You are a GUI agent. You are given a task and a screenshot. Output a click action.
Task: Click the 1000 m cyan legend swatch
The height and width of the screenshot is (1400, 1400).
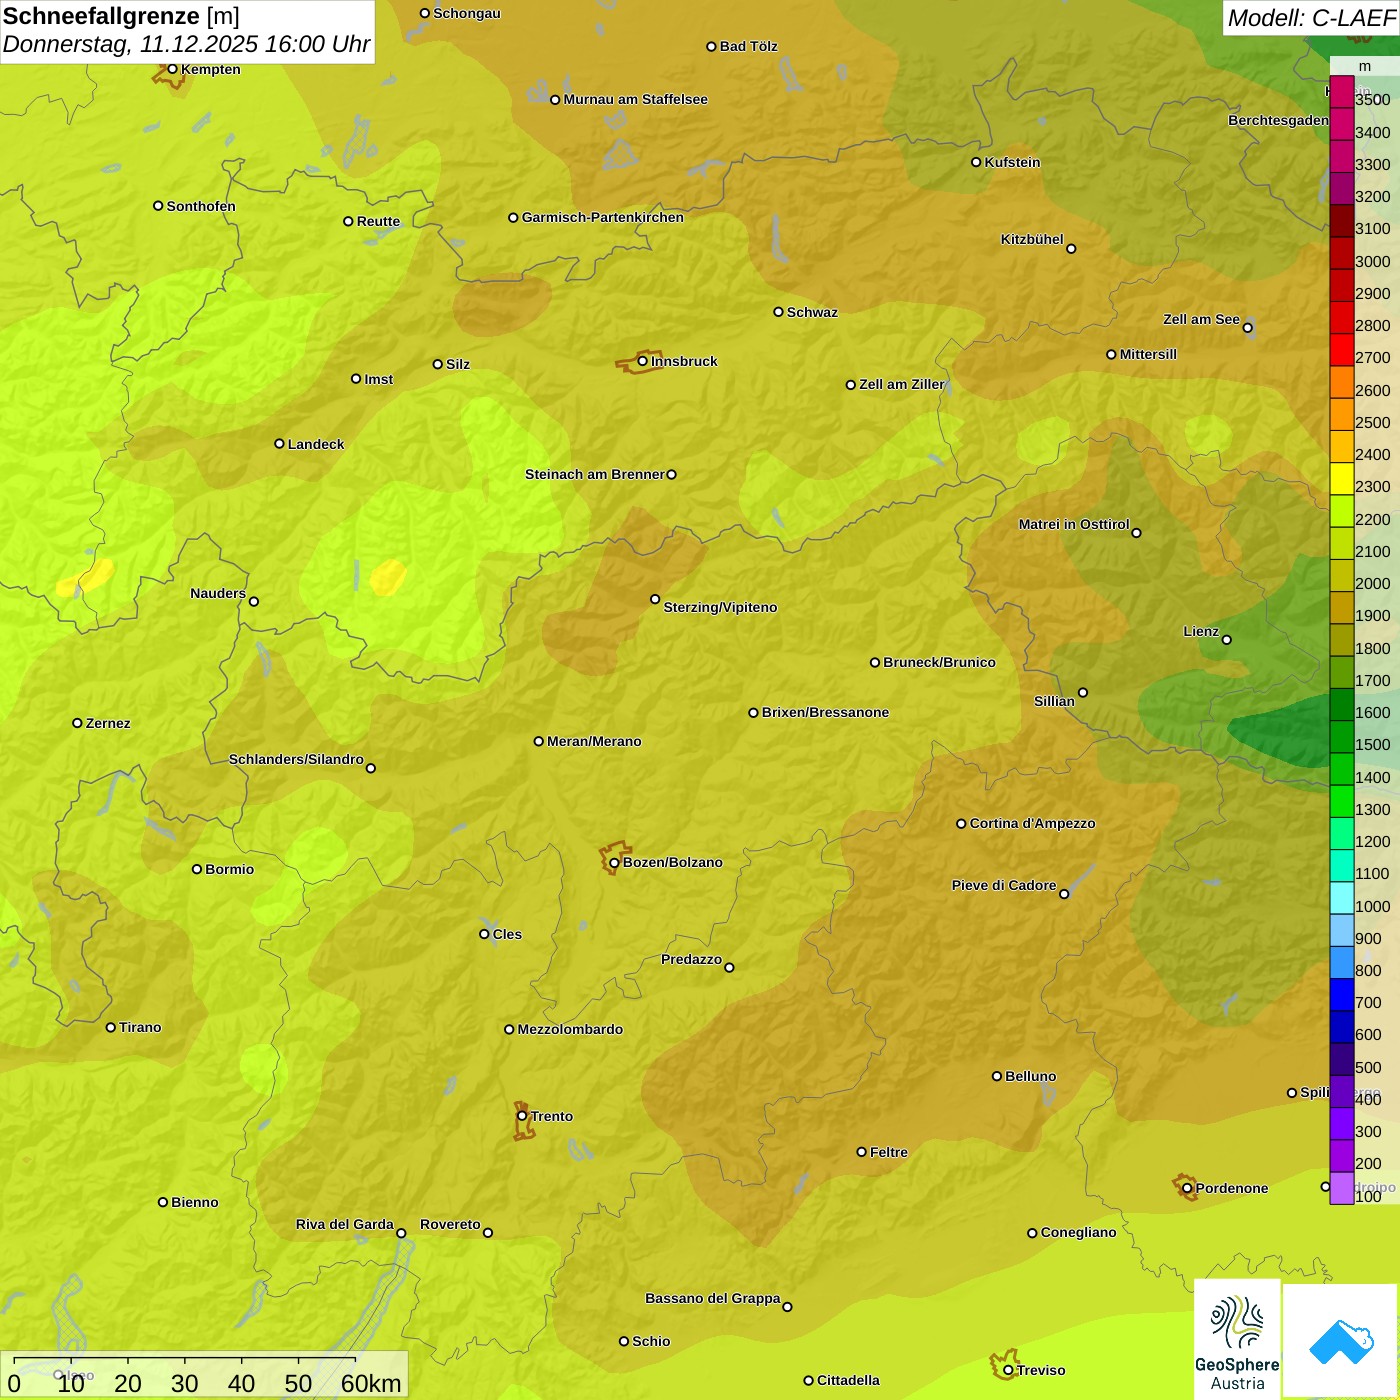(x=1341, y=898)
